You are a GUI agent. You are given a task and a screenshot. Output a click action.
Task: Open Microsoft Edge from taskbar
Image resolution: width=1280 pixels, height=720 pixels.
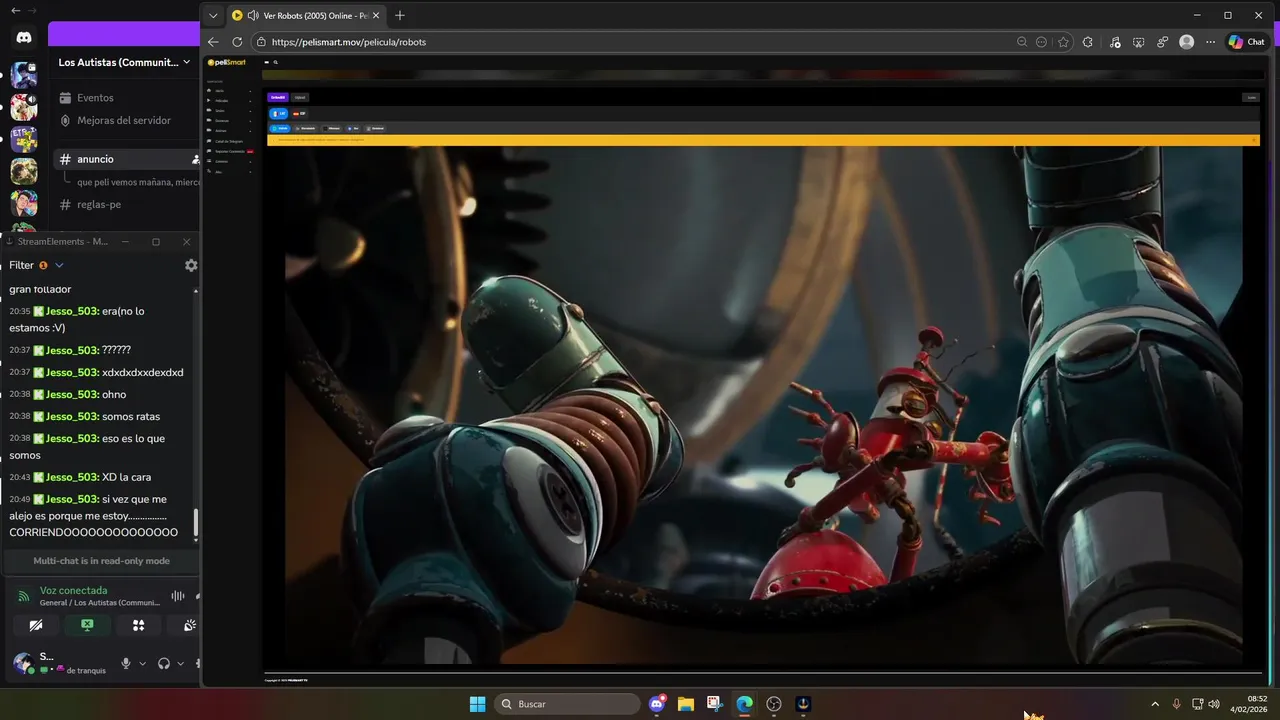click(x=744, y=704)
